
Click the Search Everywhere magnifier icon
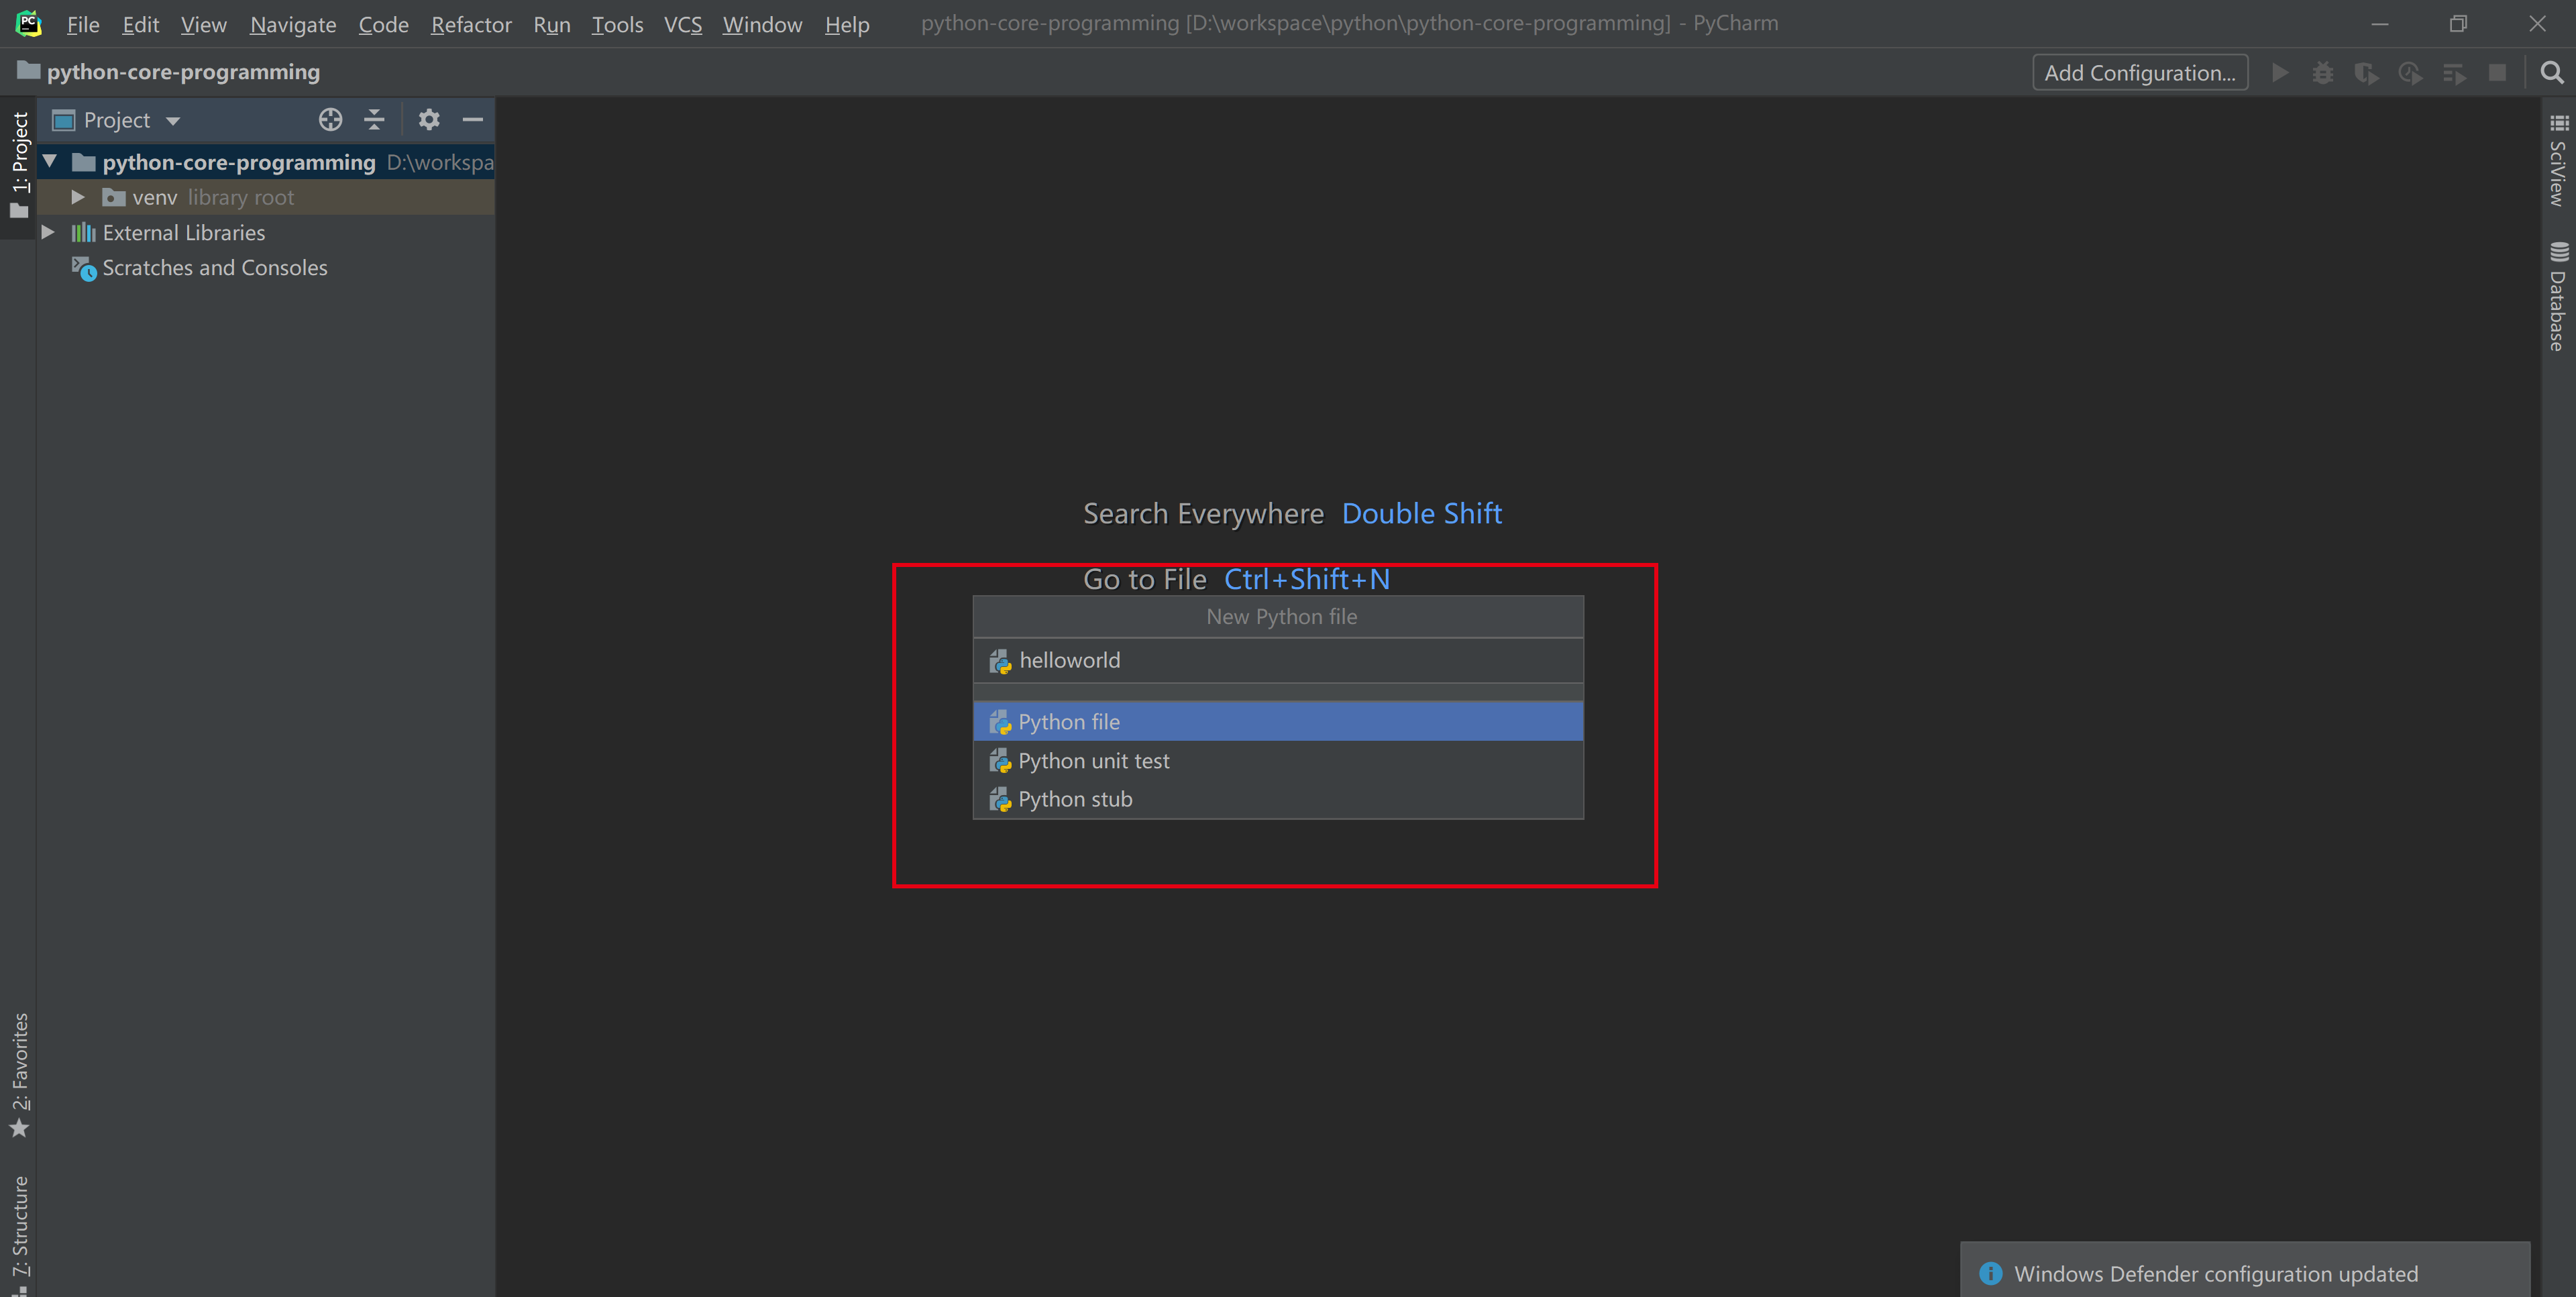[x=2553, y=72]
